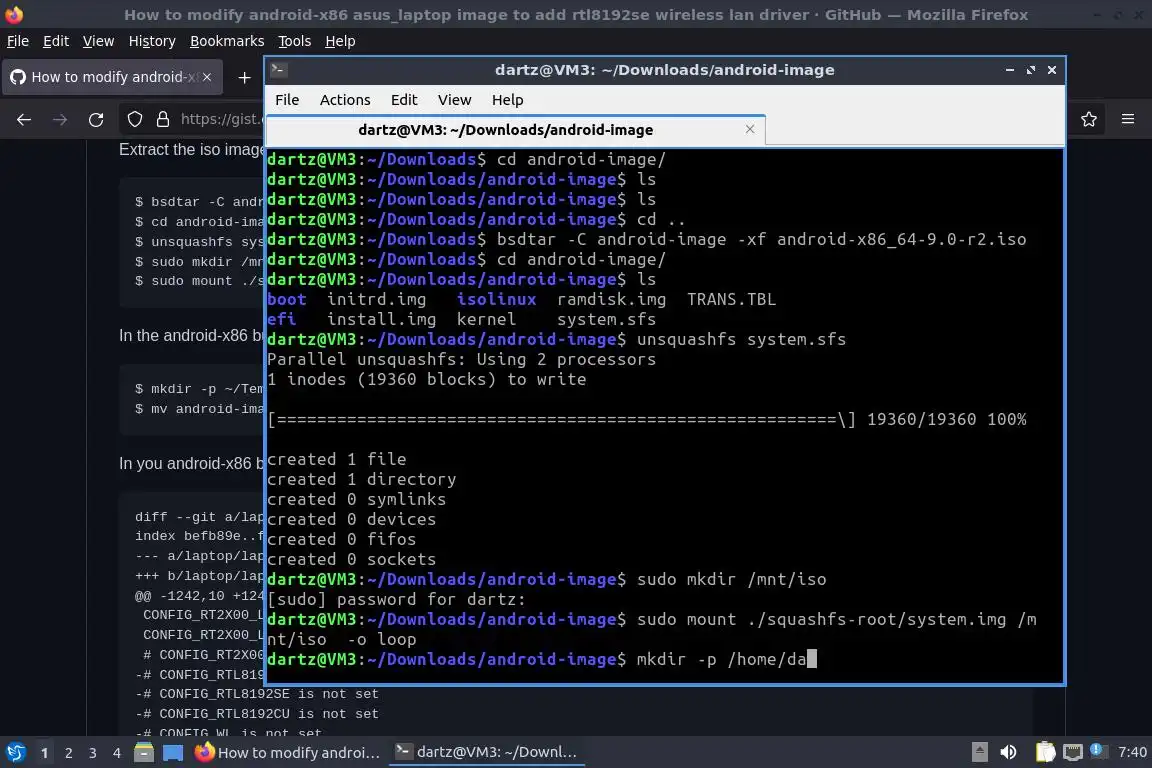Screen dimensions: 1152x768
Task: Open terminal File menu
Action: (x=287, y=100)
